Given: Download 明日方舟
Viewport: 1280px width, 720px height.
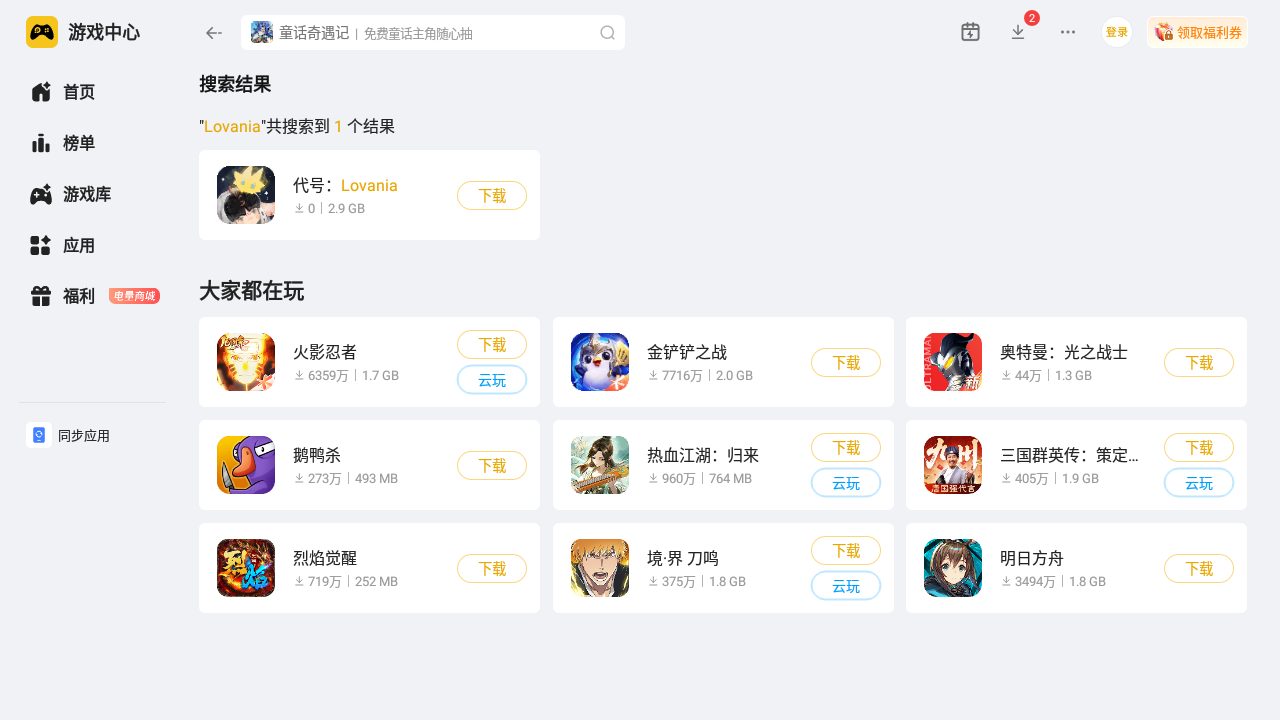Looking at the screenshot, I should click(1199, 568).
